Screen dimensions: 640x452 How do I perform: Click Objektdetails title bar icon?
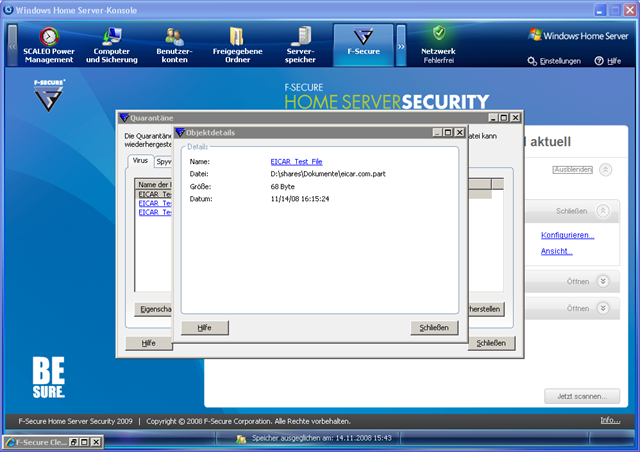[x=180, y=132]
